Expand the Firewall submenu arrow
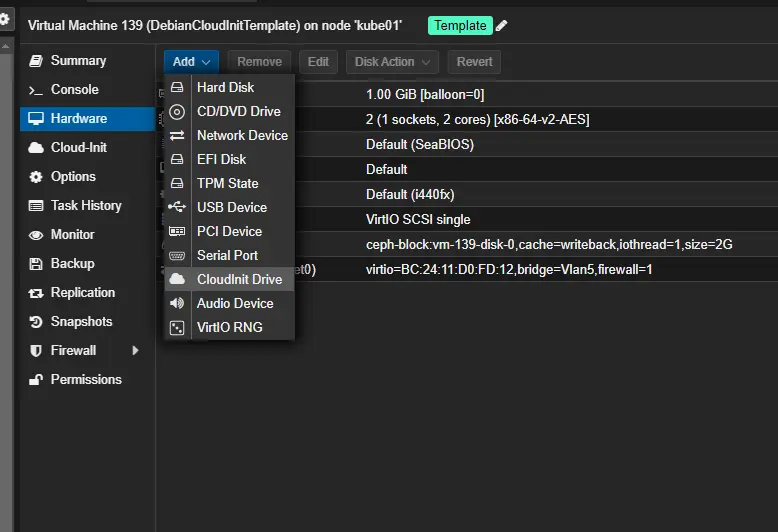This screenshot has height=532, width=778. [135, 351]
